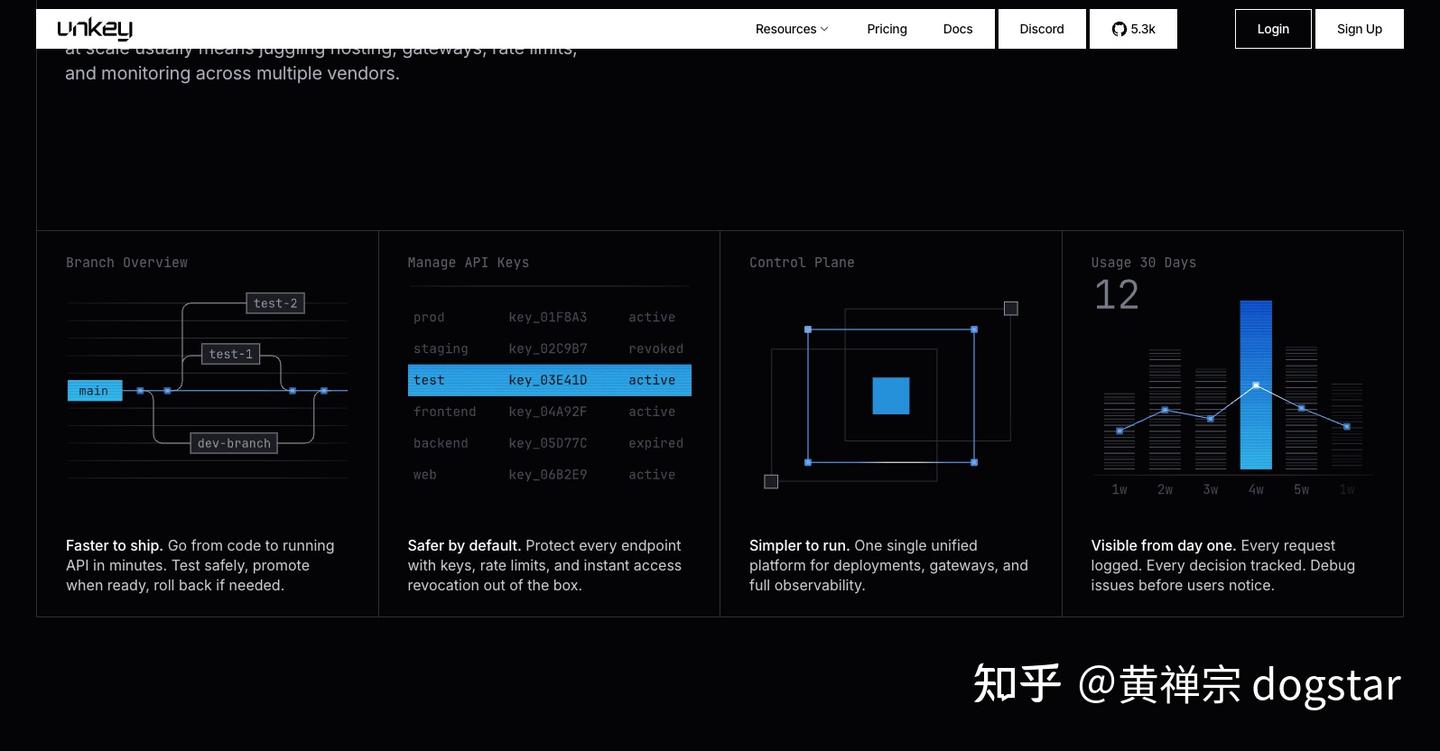
Task: Click the 3w axis label
Action: (x=1210, y=489)
